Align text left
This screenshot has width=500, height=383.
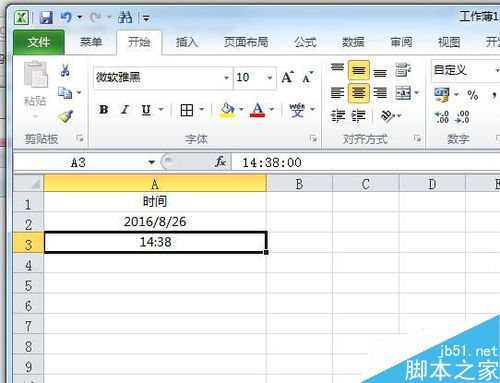(x=337, y=93)
